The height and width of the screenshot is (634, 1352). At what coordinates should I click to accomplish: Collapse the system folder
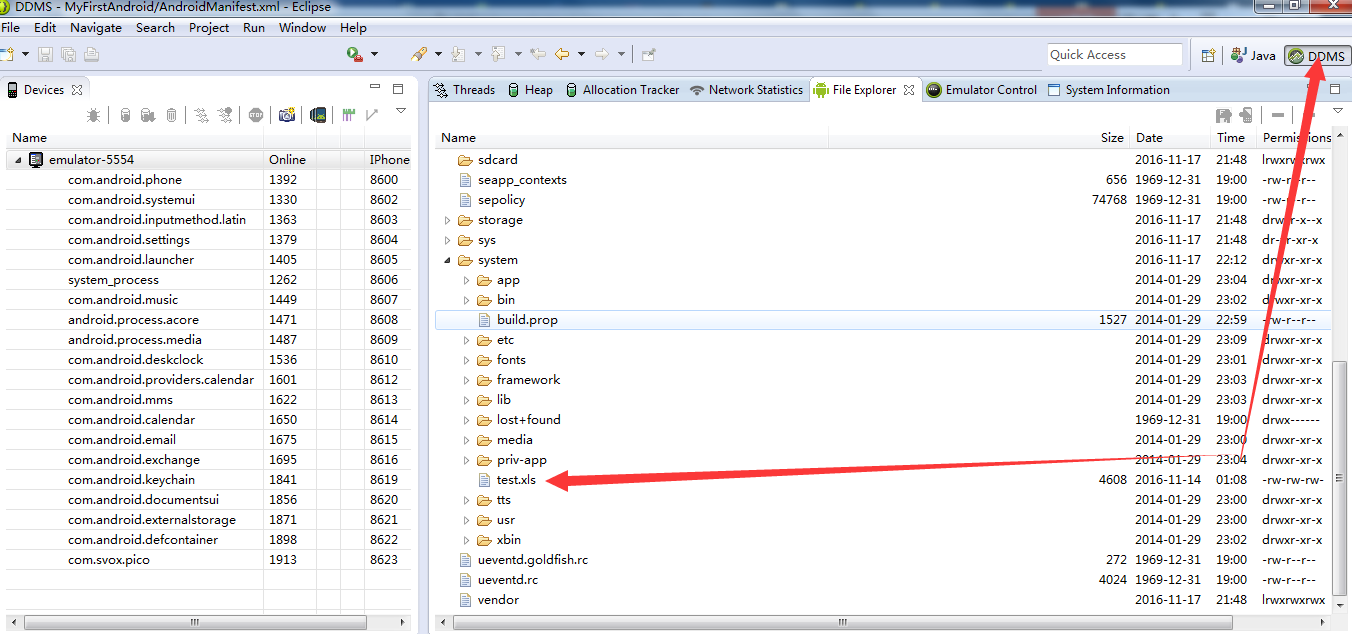pyautogui.click(x=447, y=260)
